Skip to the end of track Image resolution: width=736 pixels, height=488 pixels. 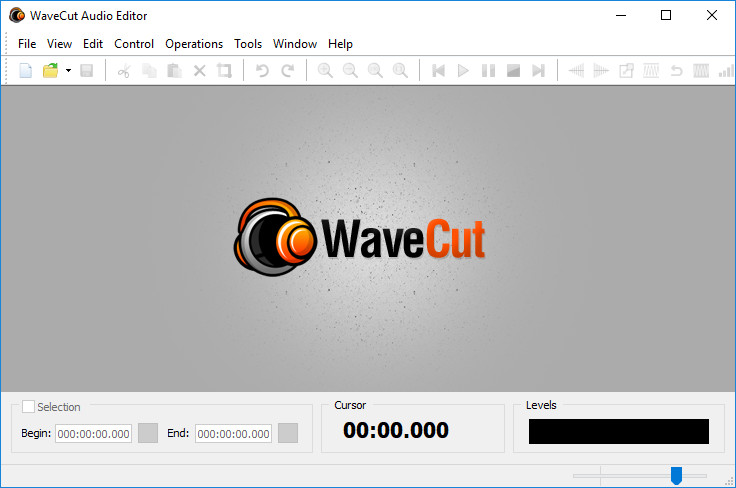pyautogui.click(x=538, y=71)
